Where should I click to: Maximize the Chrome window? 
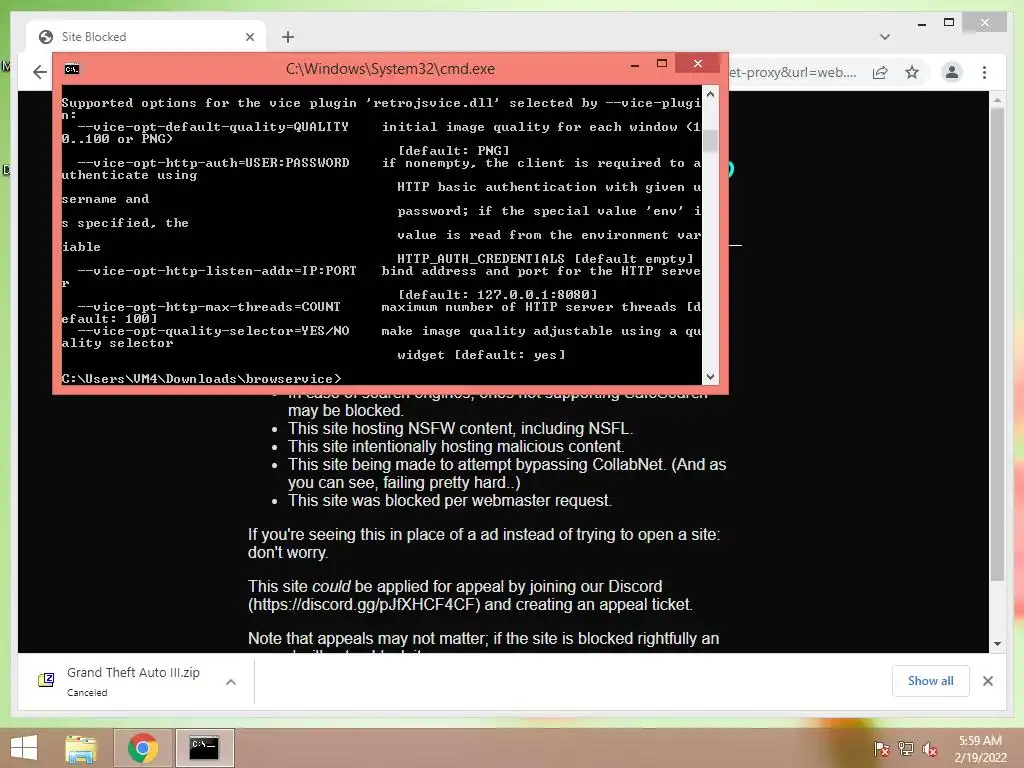pyautogui.click(x=949, y=22)
